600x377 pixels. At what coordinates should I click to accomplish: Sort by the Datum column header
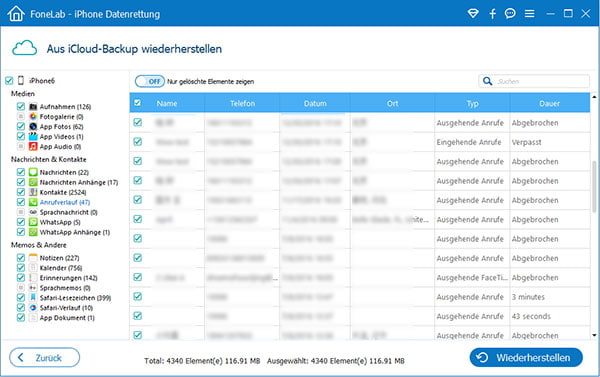(x=315, y=103)
